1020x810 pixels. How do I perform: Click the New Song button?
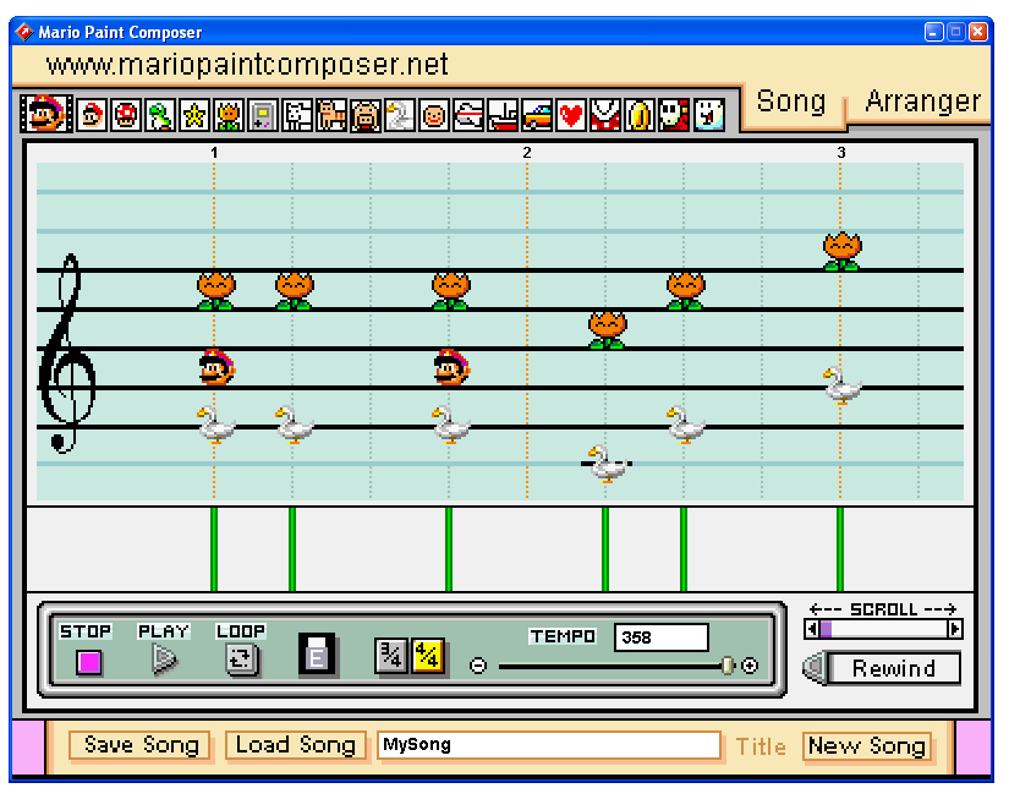(x=867, y=746)
